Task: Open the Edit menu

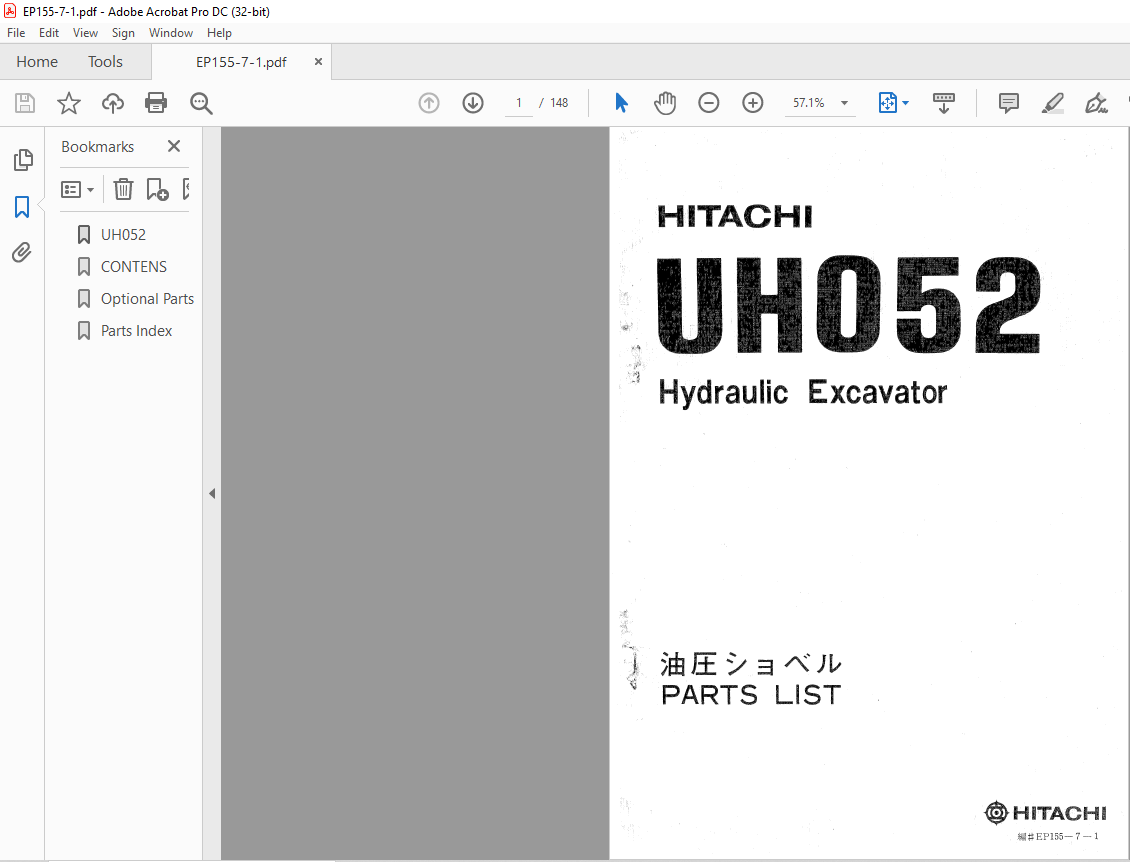Action: 49,33
